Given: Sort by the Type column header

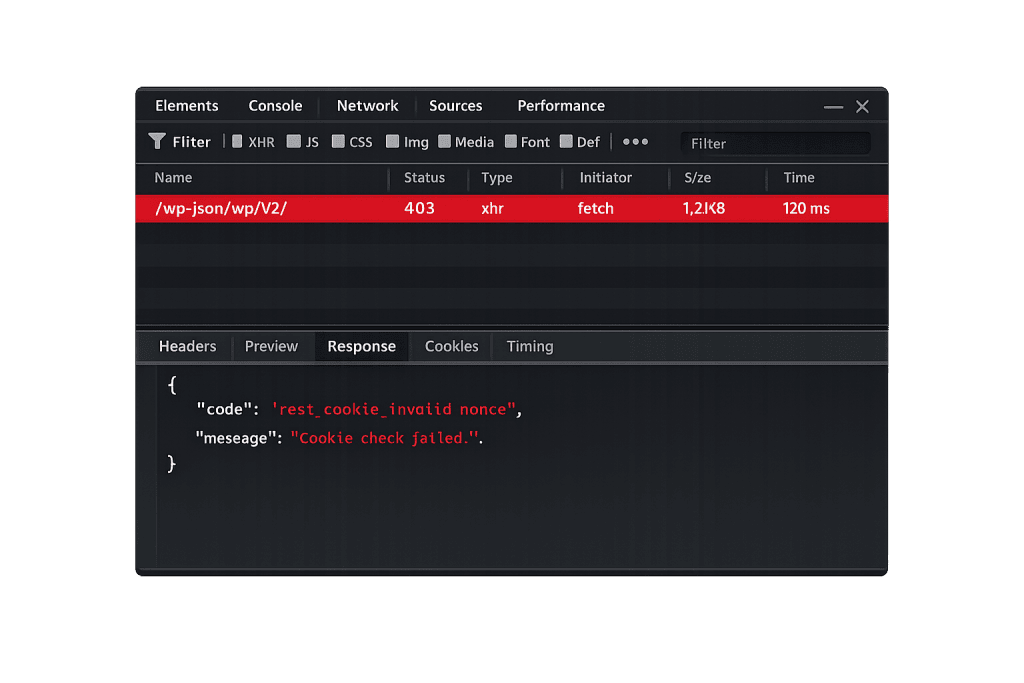Looking at the screenshot, I should (x=496, y=178).
